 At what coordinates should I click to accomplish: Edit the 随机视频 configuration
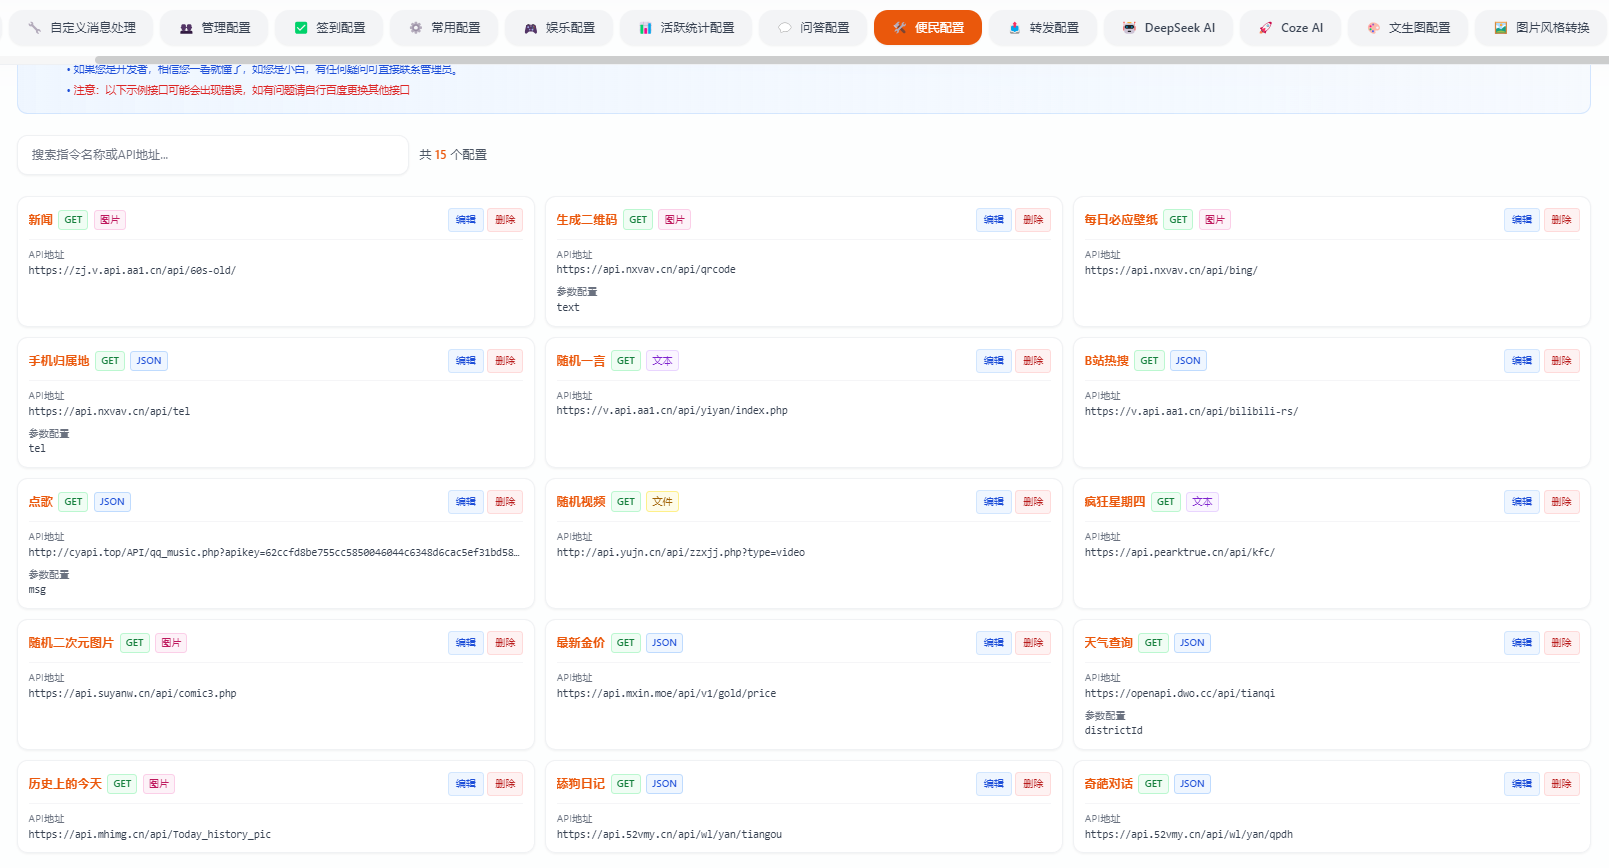point(993,502)
